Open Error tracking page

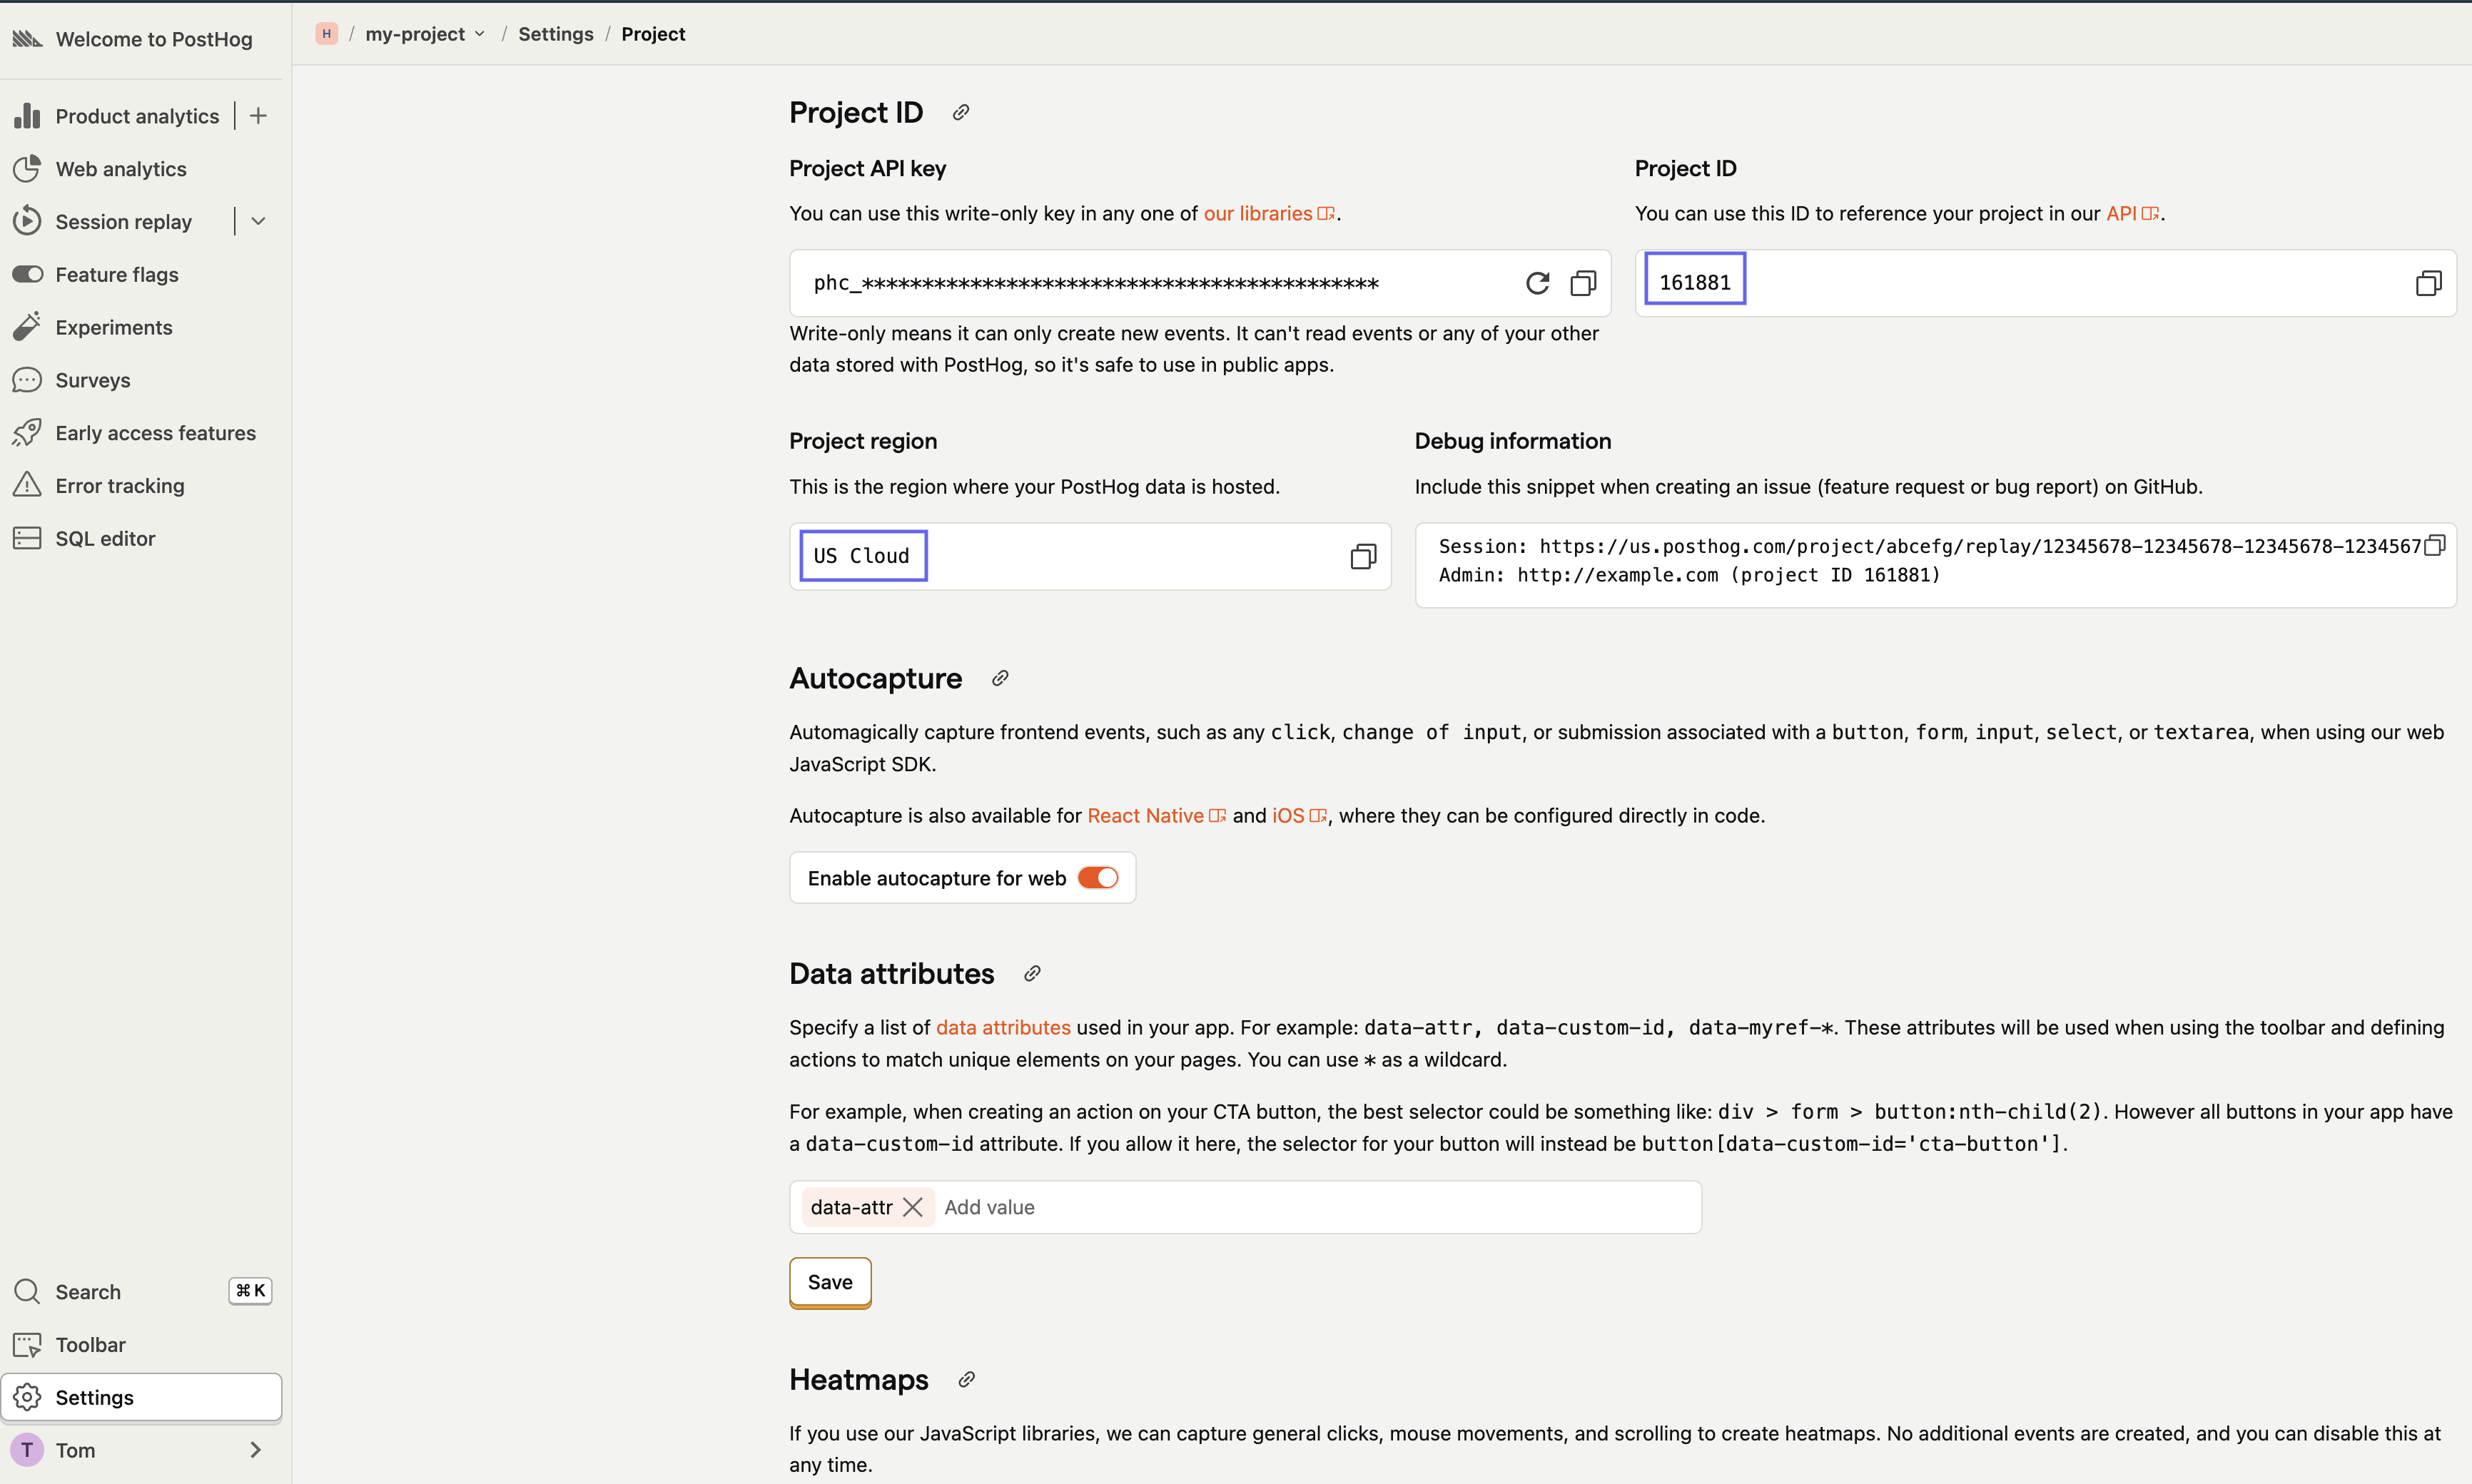[x=119, y=486]
